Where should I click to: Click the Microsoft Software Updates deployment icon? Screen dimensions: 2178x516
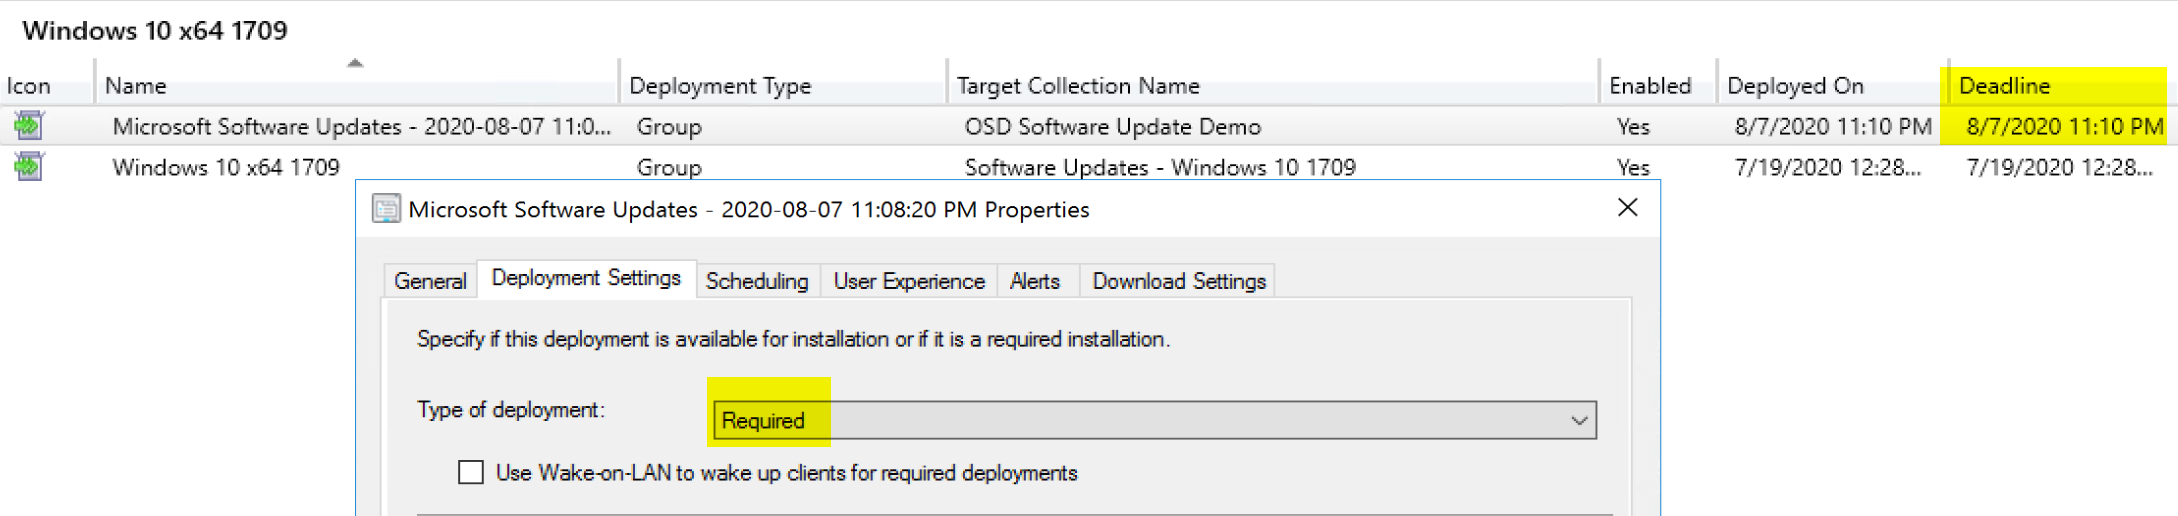click(28, 126)
